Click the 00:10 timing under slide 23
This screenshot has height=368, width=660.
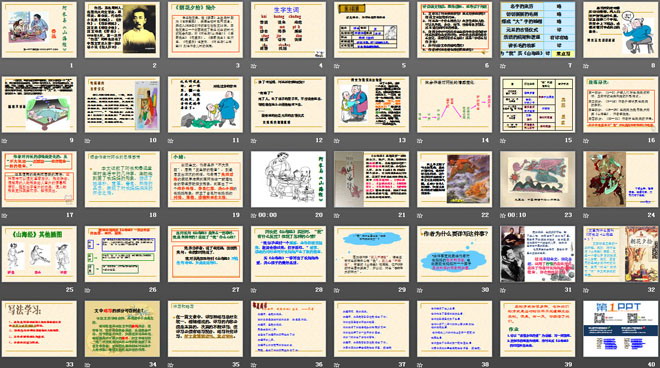[517, 215]
